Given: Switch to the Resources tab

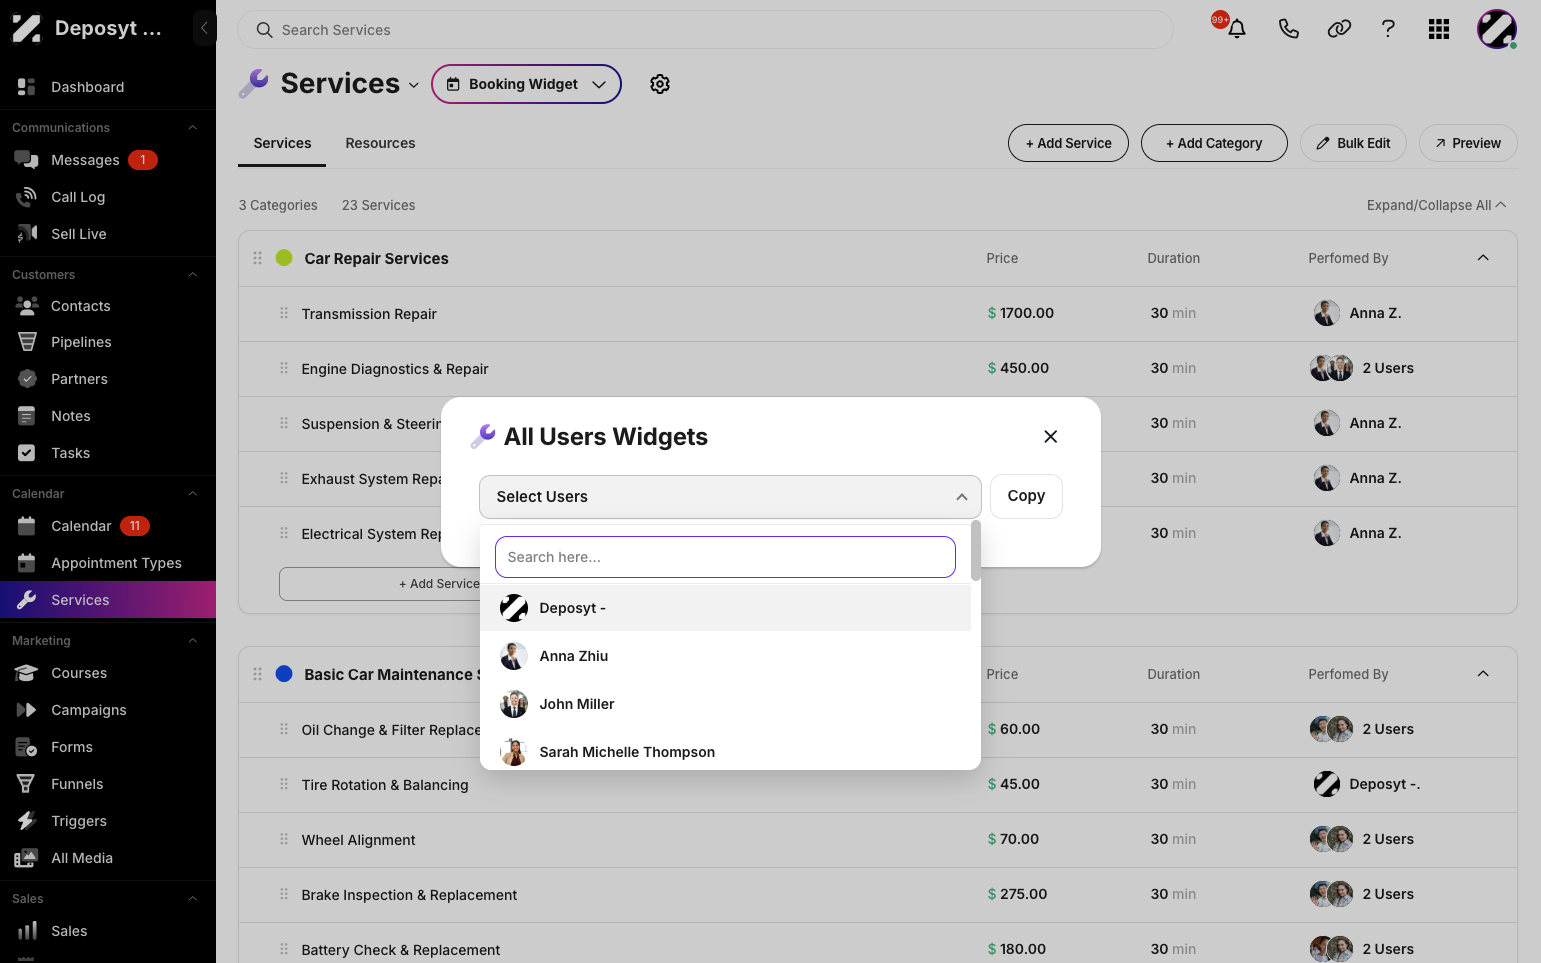Looking at the screenshot, I should pyautogui.click(x=380, y=143).
